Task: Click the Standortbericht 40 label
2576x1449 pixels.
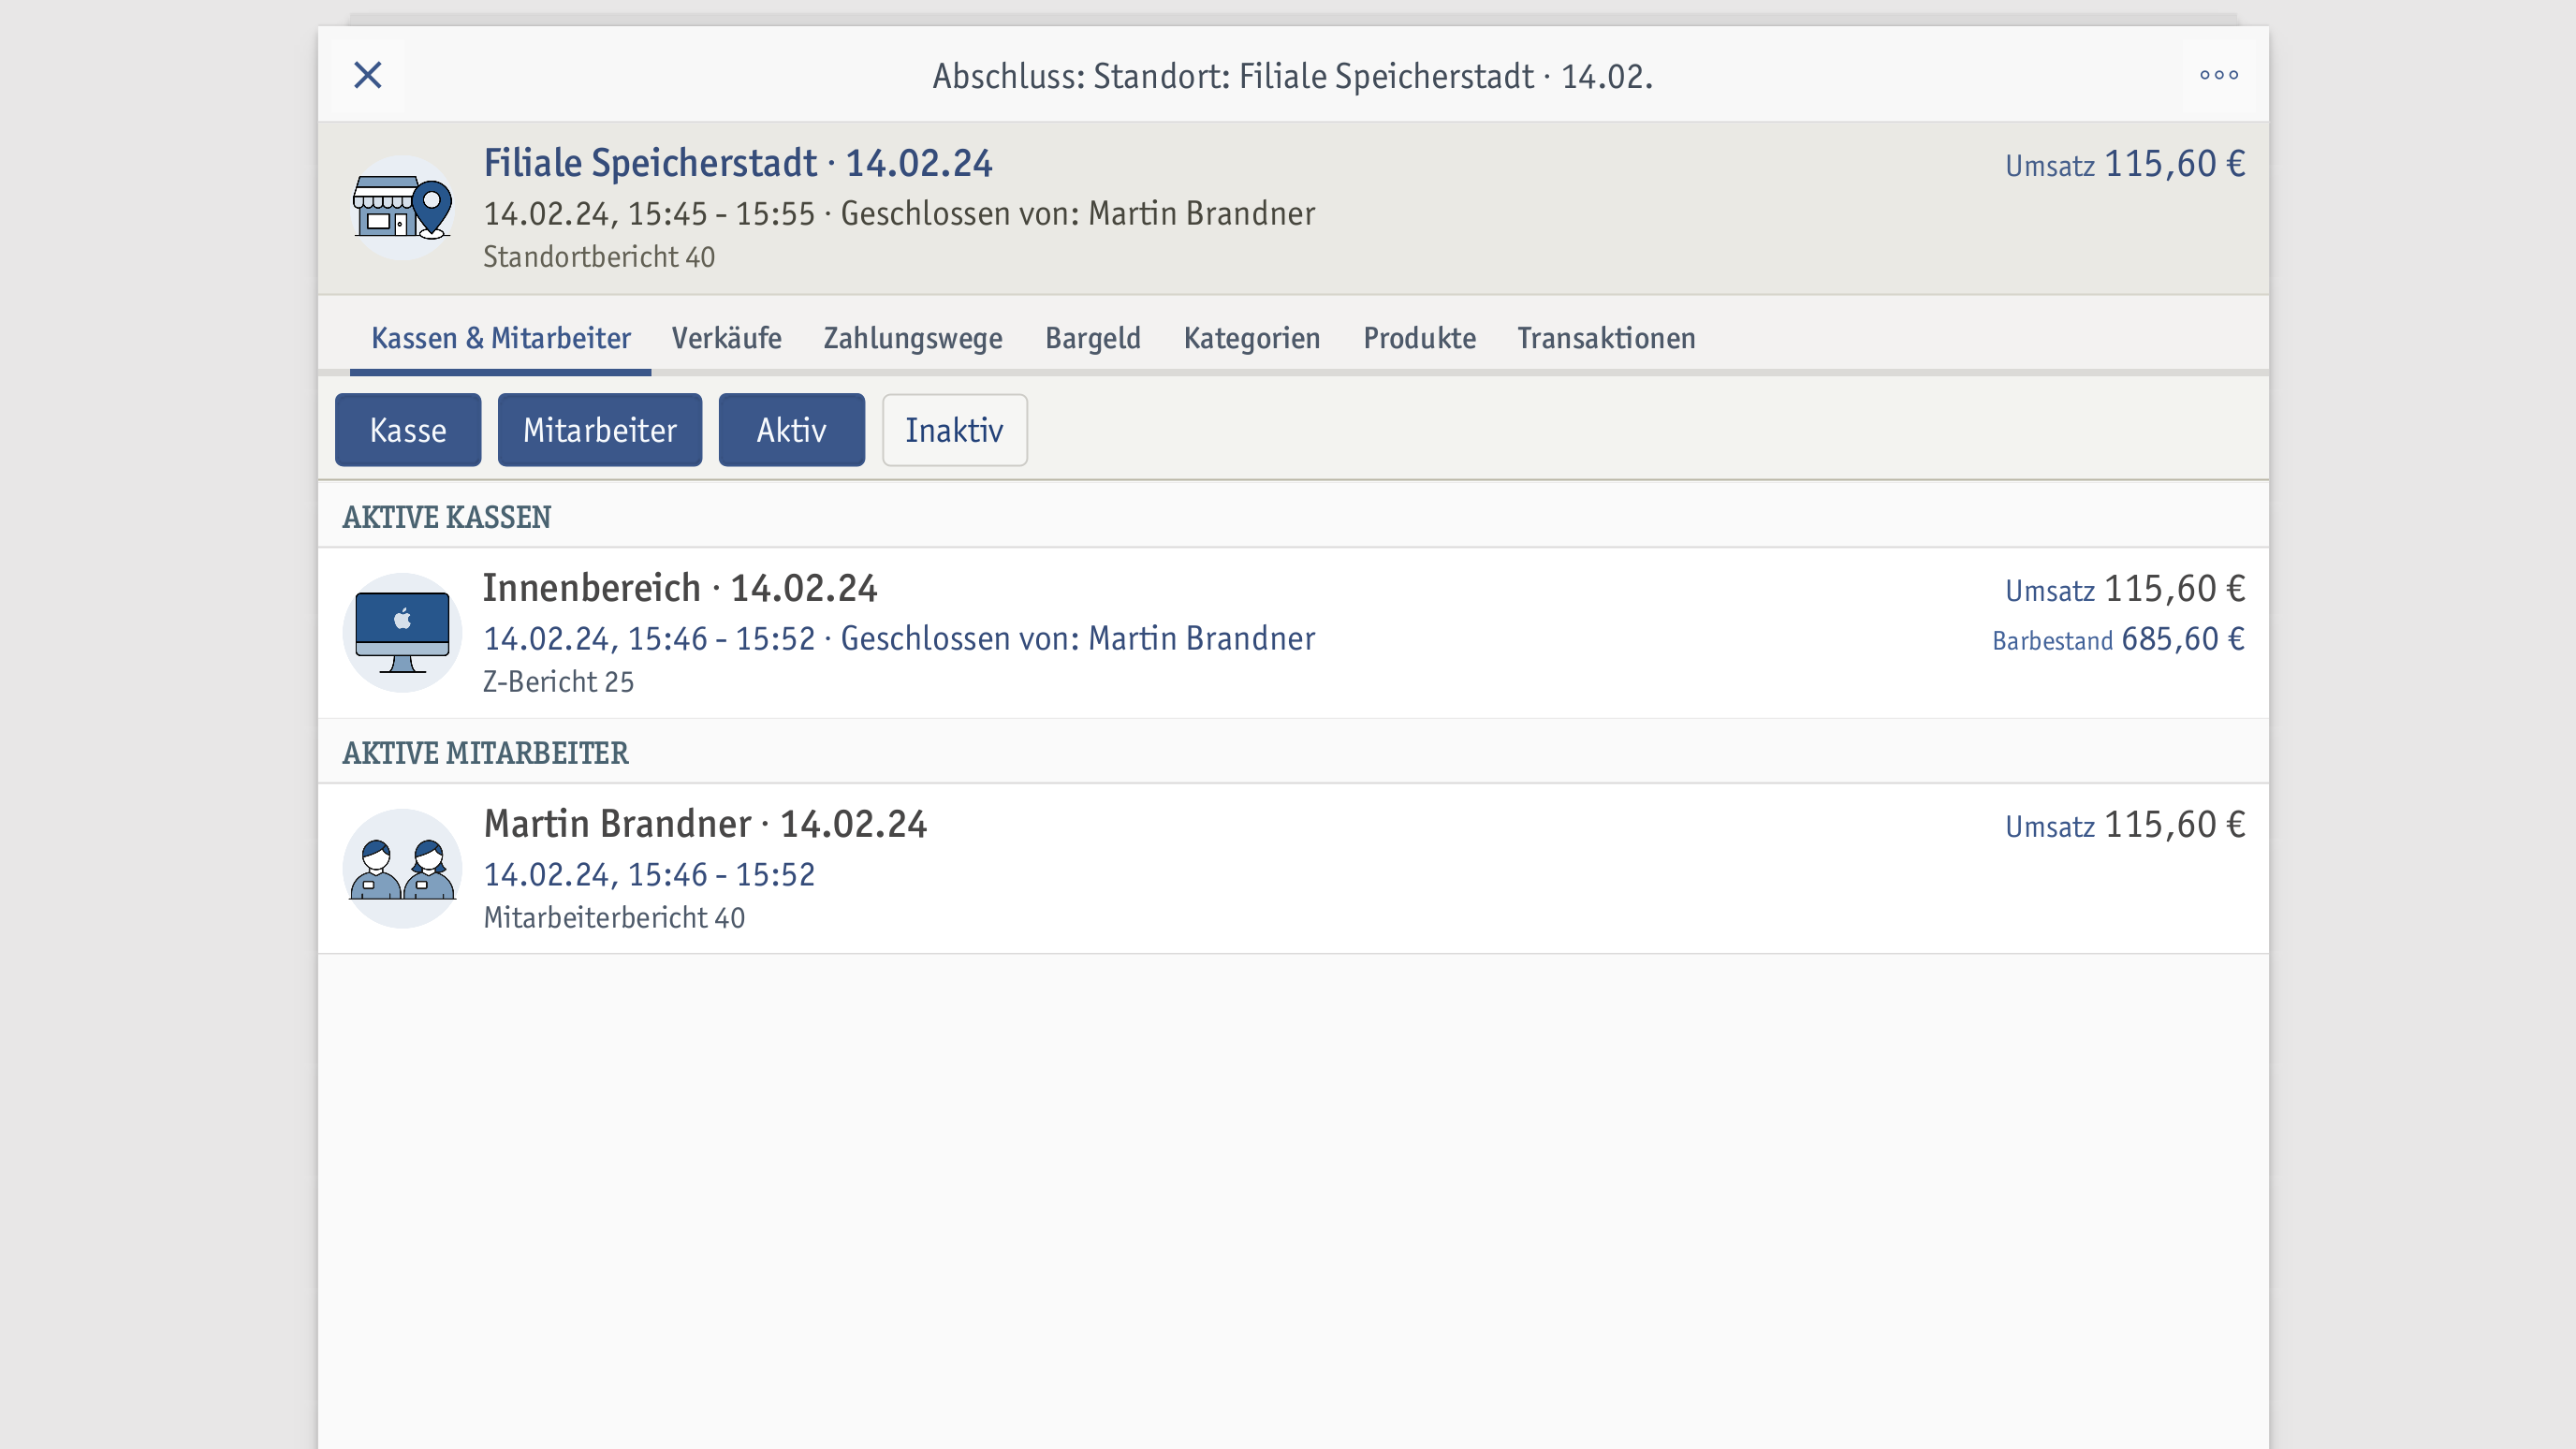Action: pyautogui.click(x=599, y=257)
